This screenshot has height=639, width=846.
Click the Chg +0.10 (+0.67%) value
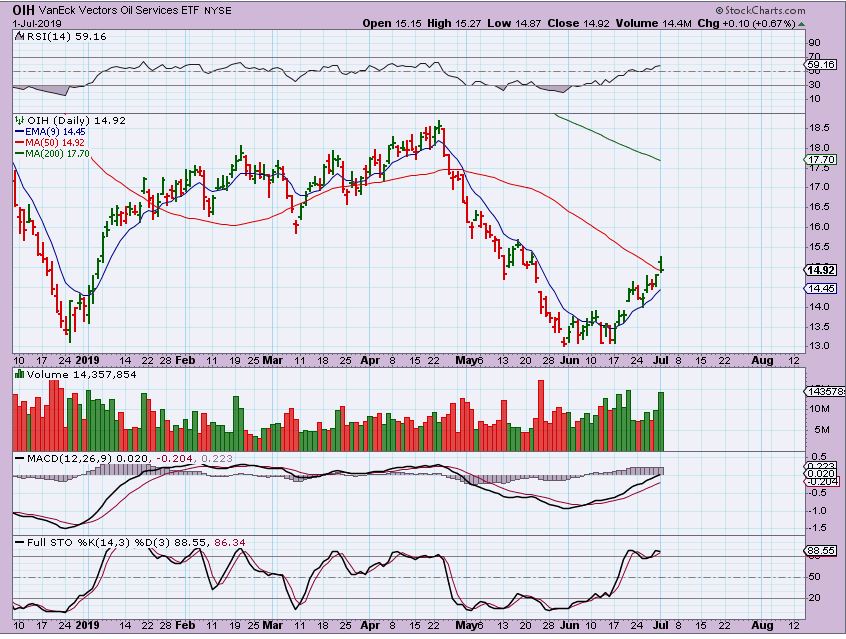pos(746,23)
